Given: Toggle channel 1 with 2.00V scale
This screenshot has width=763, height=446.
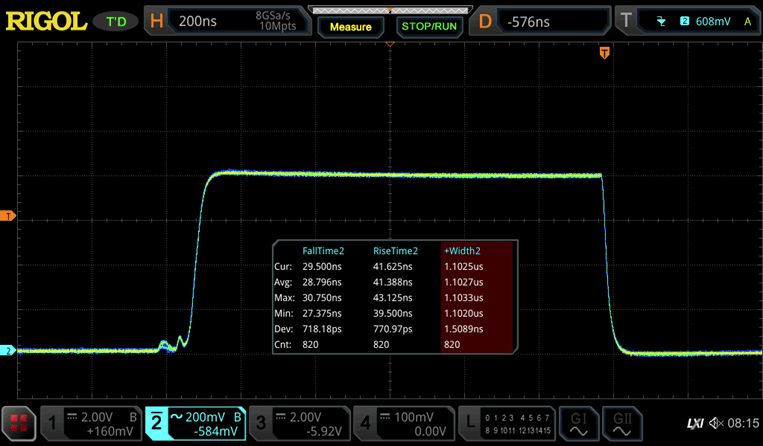Looking at the screenshot, I should pos(92,424).
